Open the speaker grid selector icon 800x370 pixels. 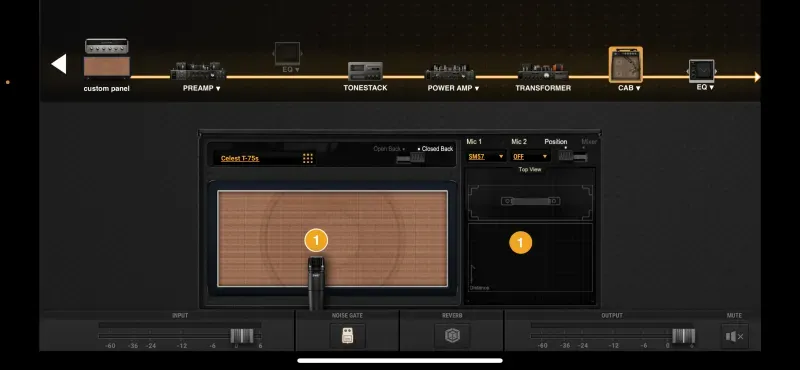pyautogui.click(x=308, y=158)
